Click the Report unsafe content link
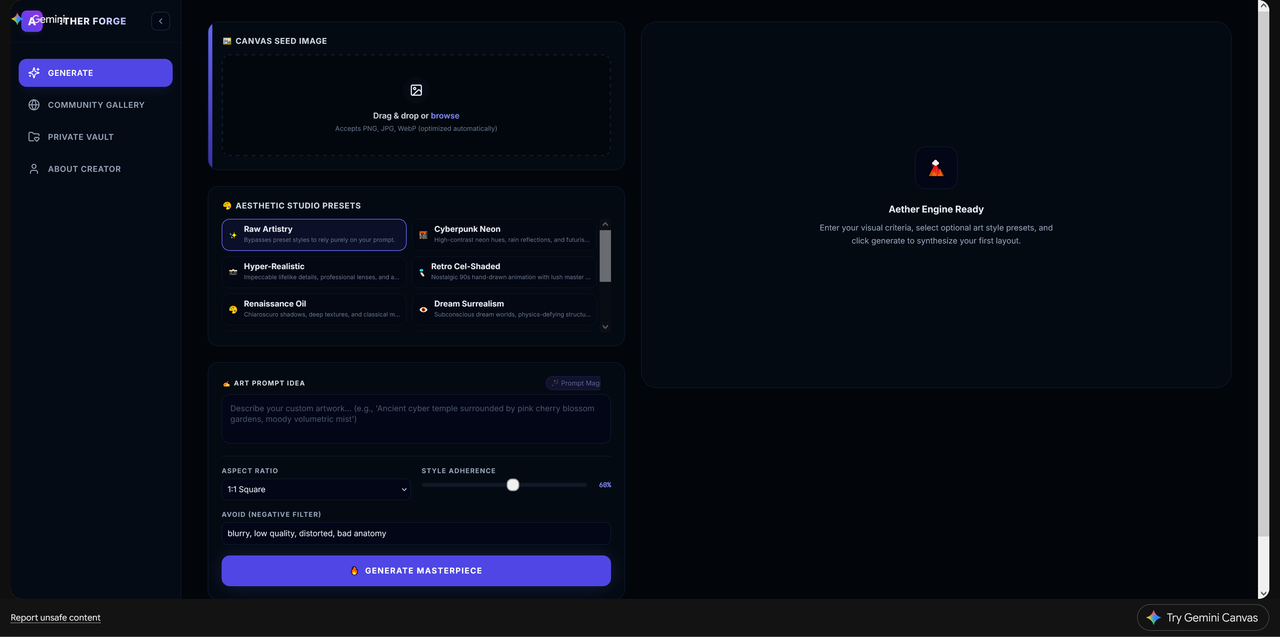The height and width of the screenshot is (637, 1280). pyautogui.click(x=56, y=618)
